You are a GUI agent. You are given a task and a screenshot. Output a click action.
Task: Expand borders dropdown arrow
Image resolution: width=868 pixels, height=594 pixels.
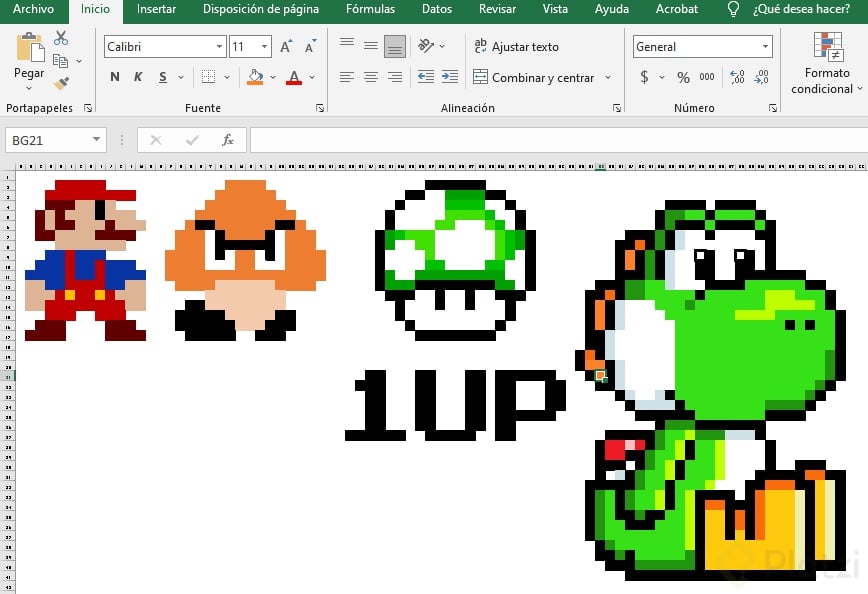[x=227, y=77]
